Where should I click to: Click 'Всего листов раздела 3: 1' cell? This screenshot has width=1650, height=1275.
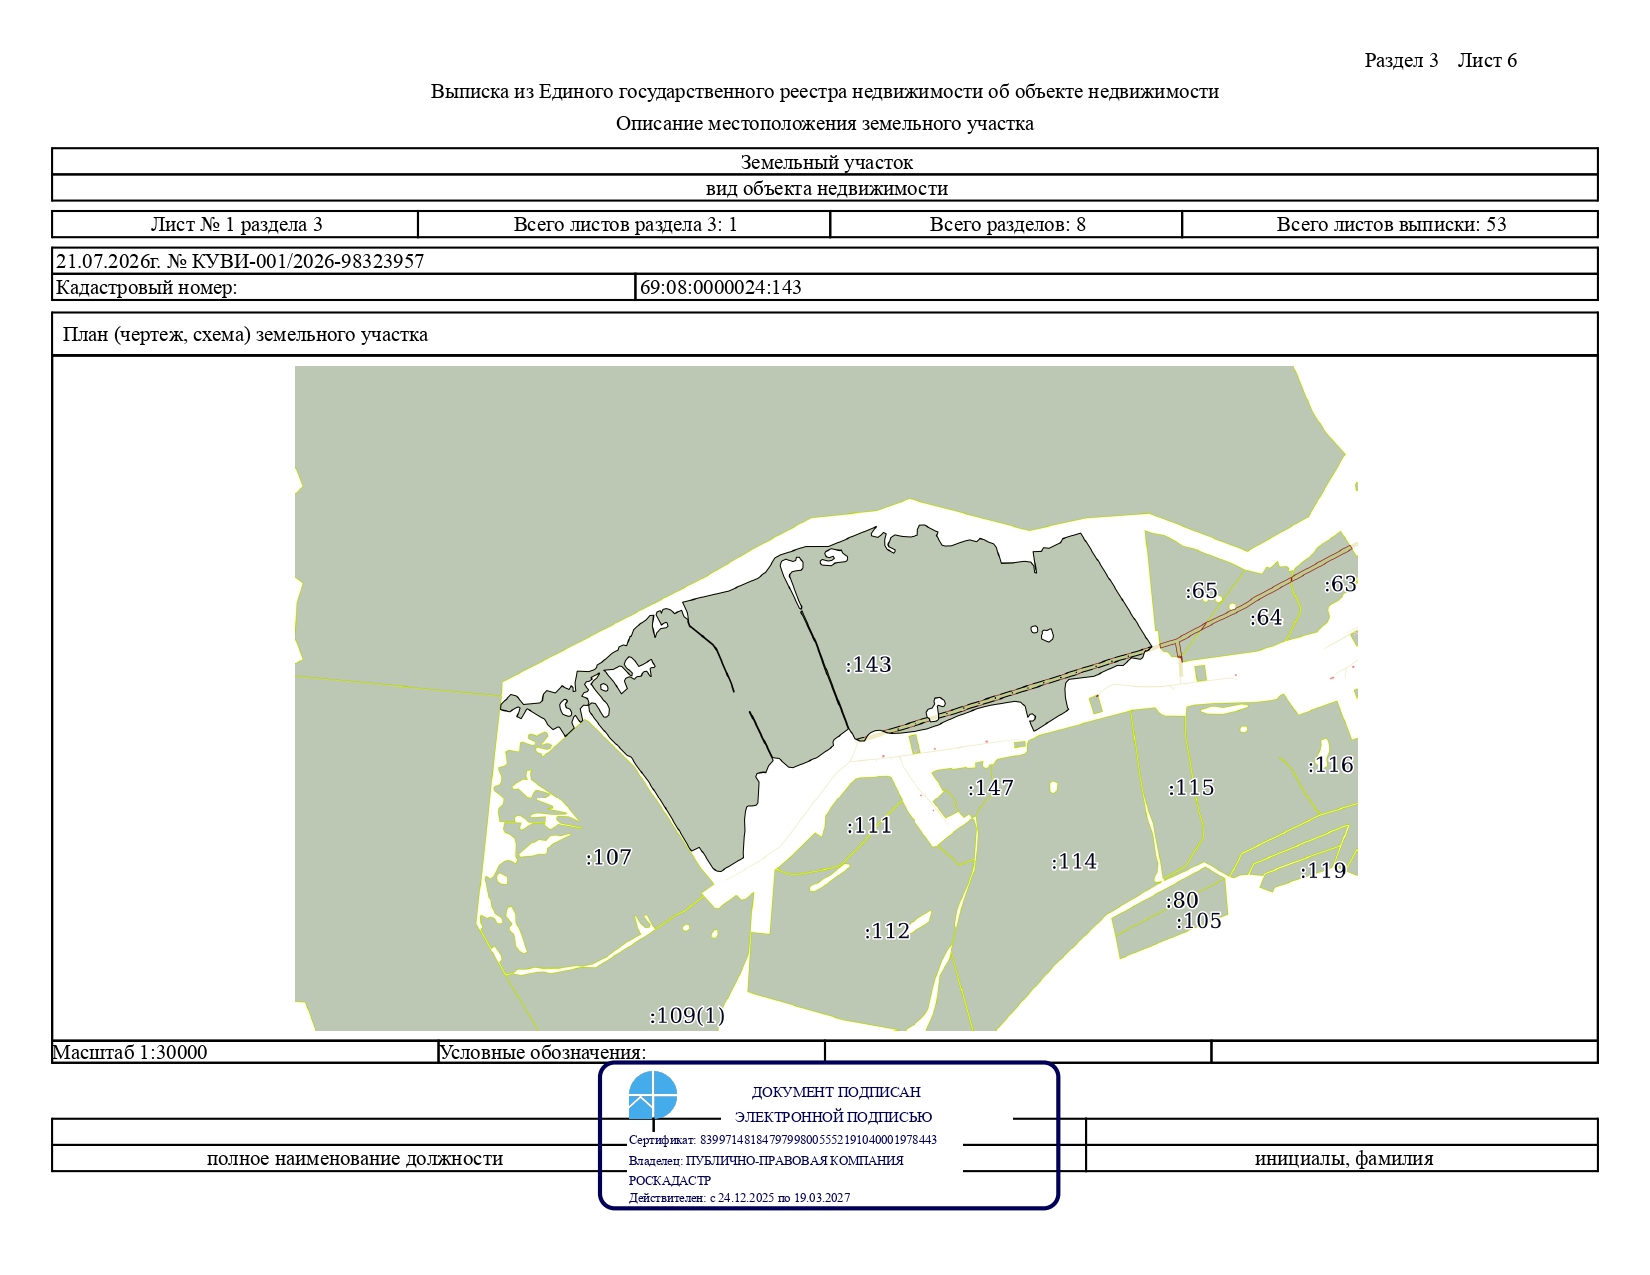coord(625,224)
